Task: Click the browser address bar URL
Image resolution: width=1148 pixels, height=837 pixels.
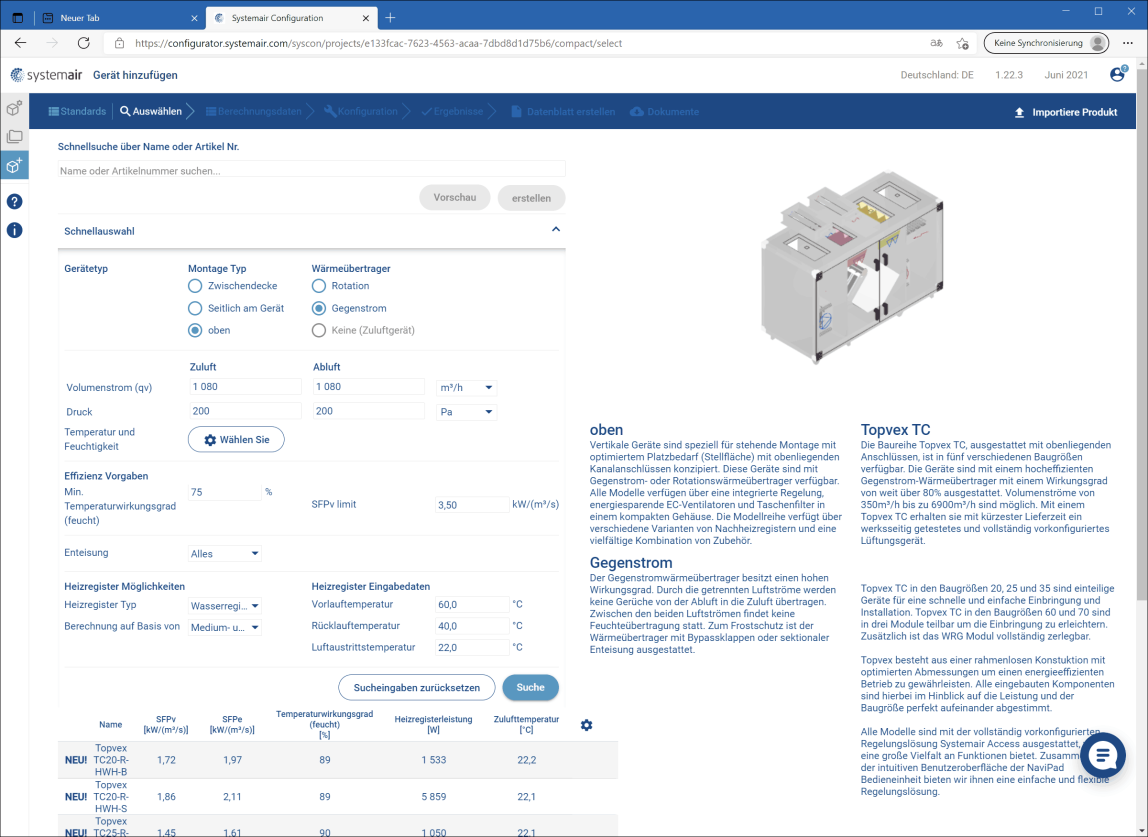Action: (379, 43)
